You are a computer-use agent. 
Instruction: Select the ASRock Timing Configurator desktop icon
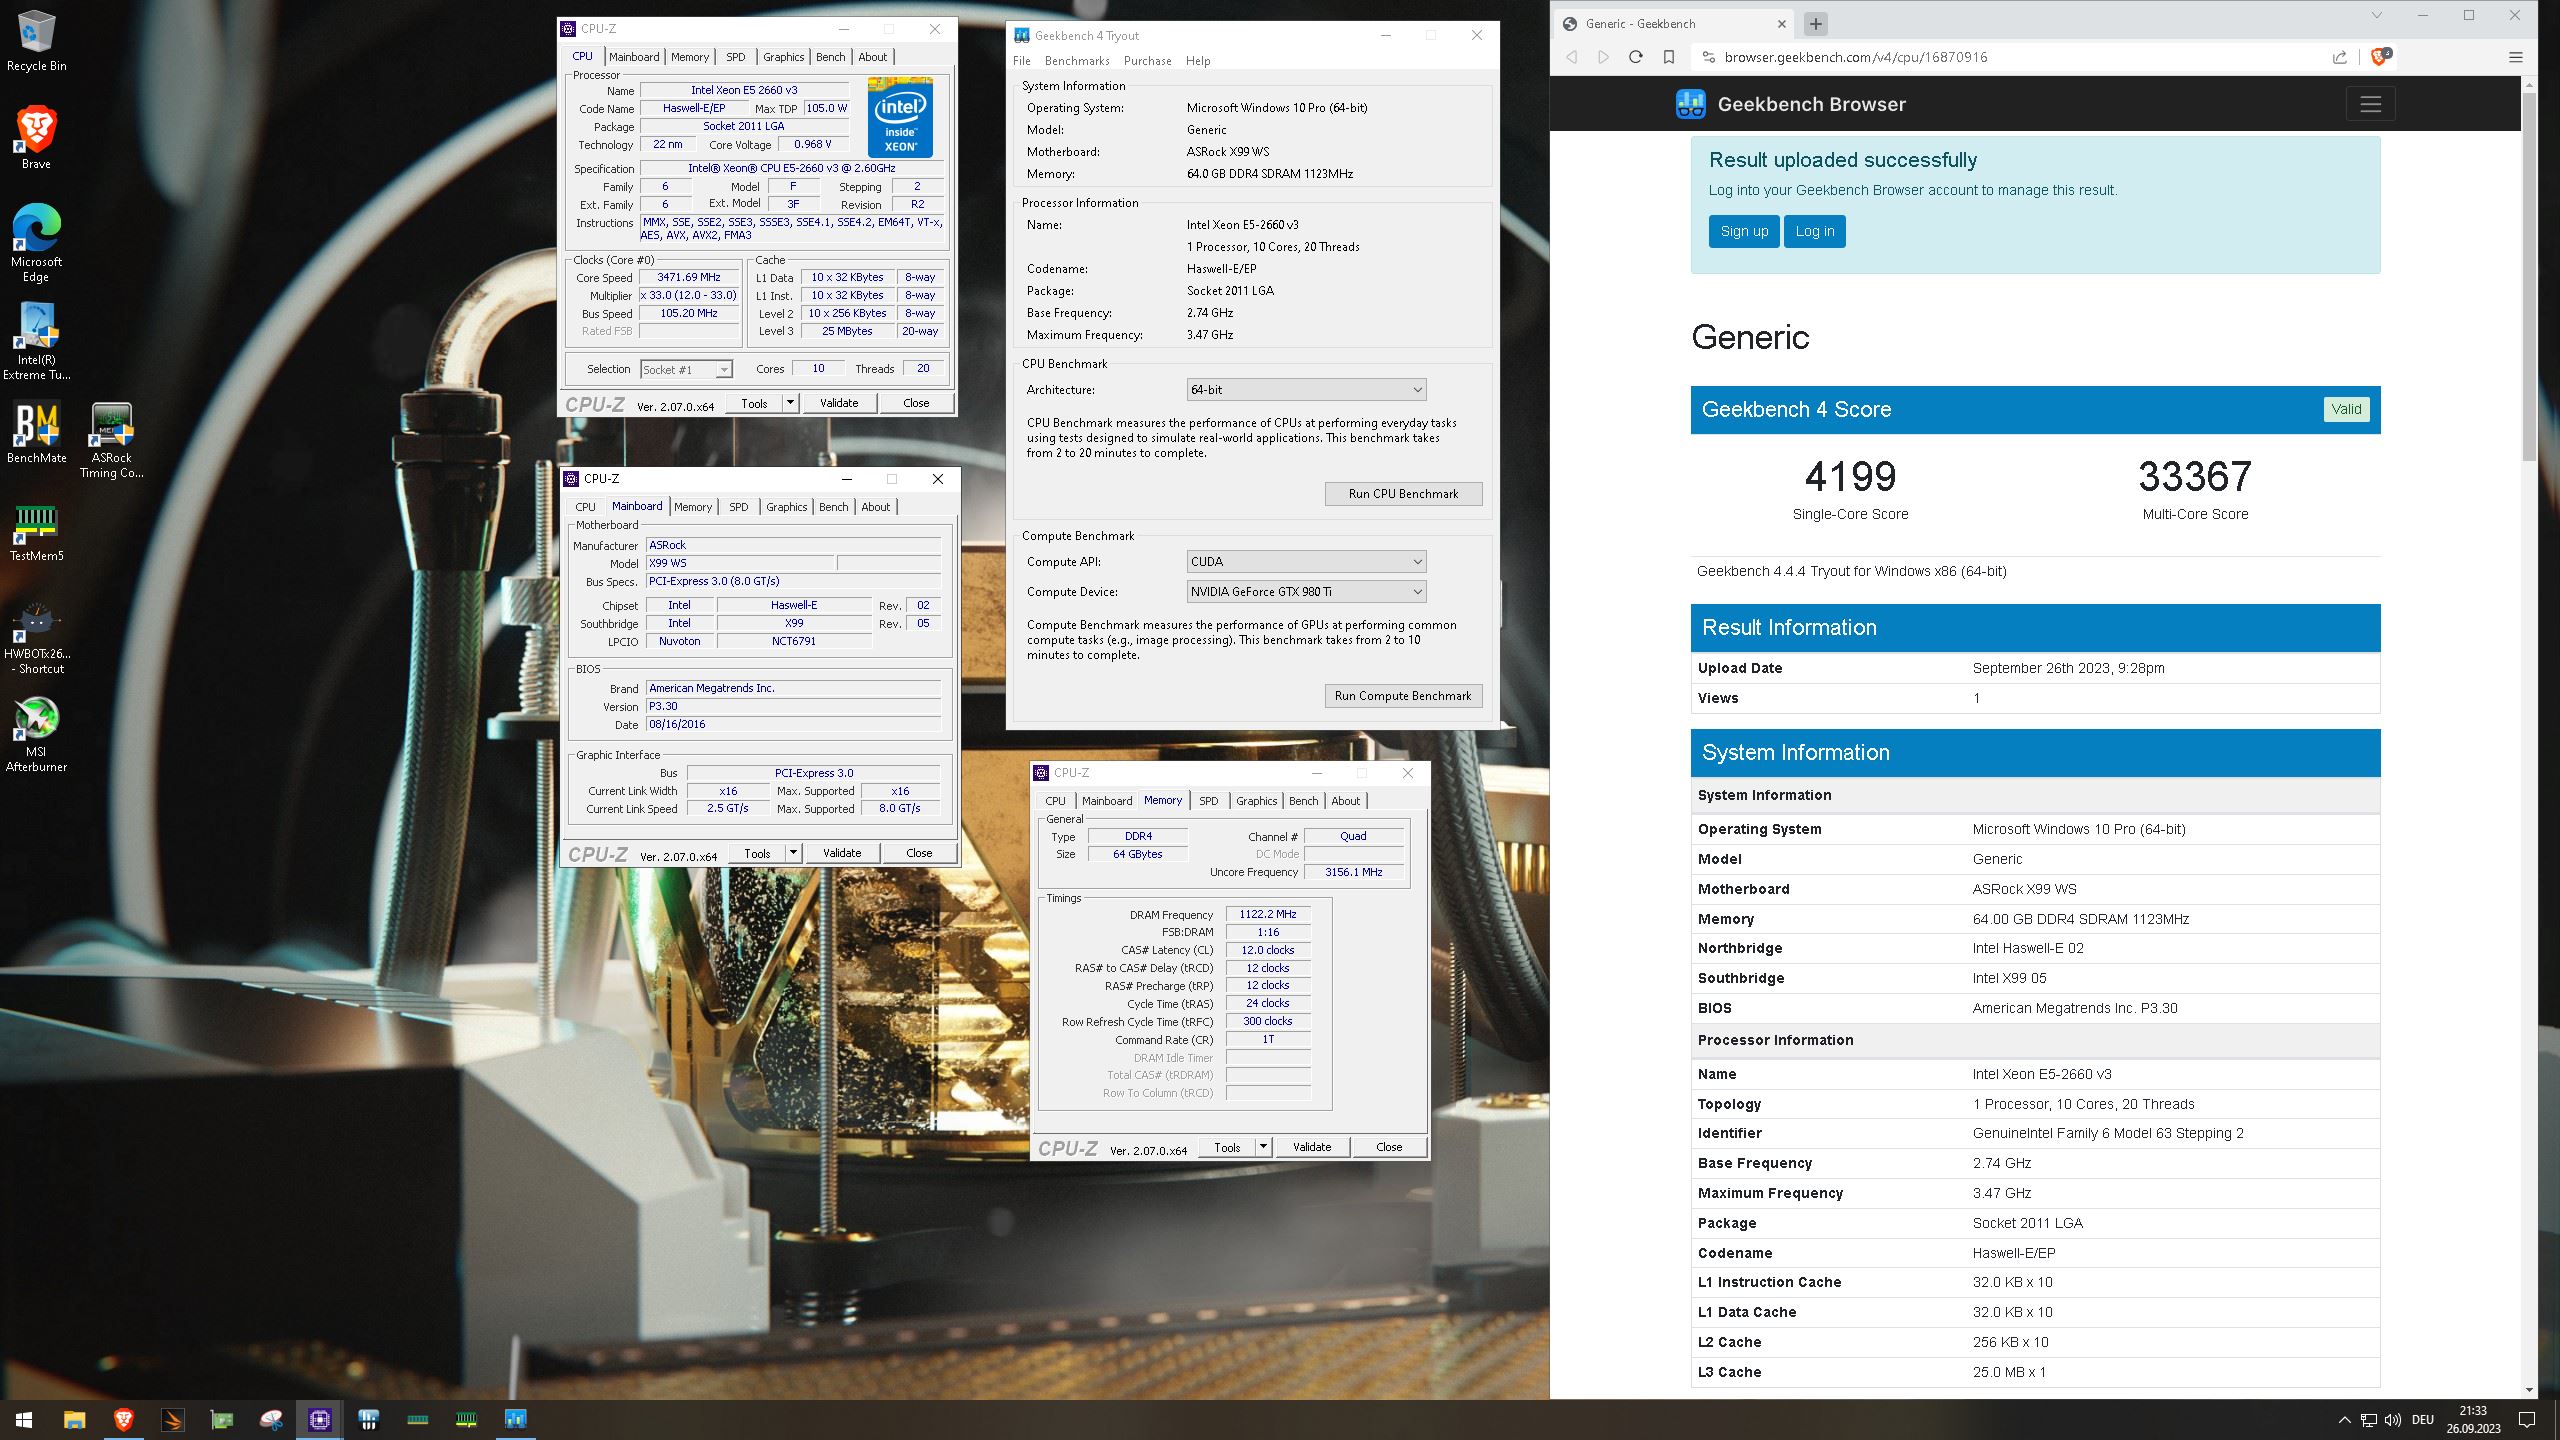pos(111,440)
